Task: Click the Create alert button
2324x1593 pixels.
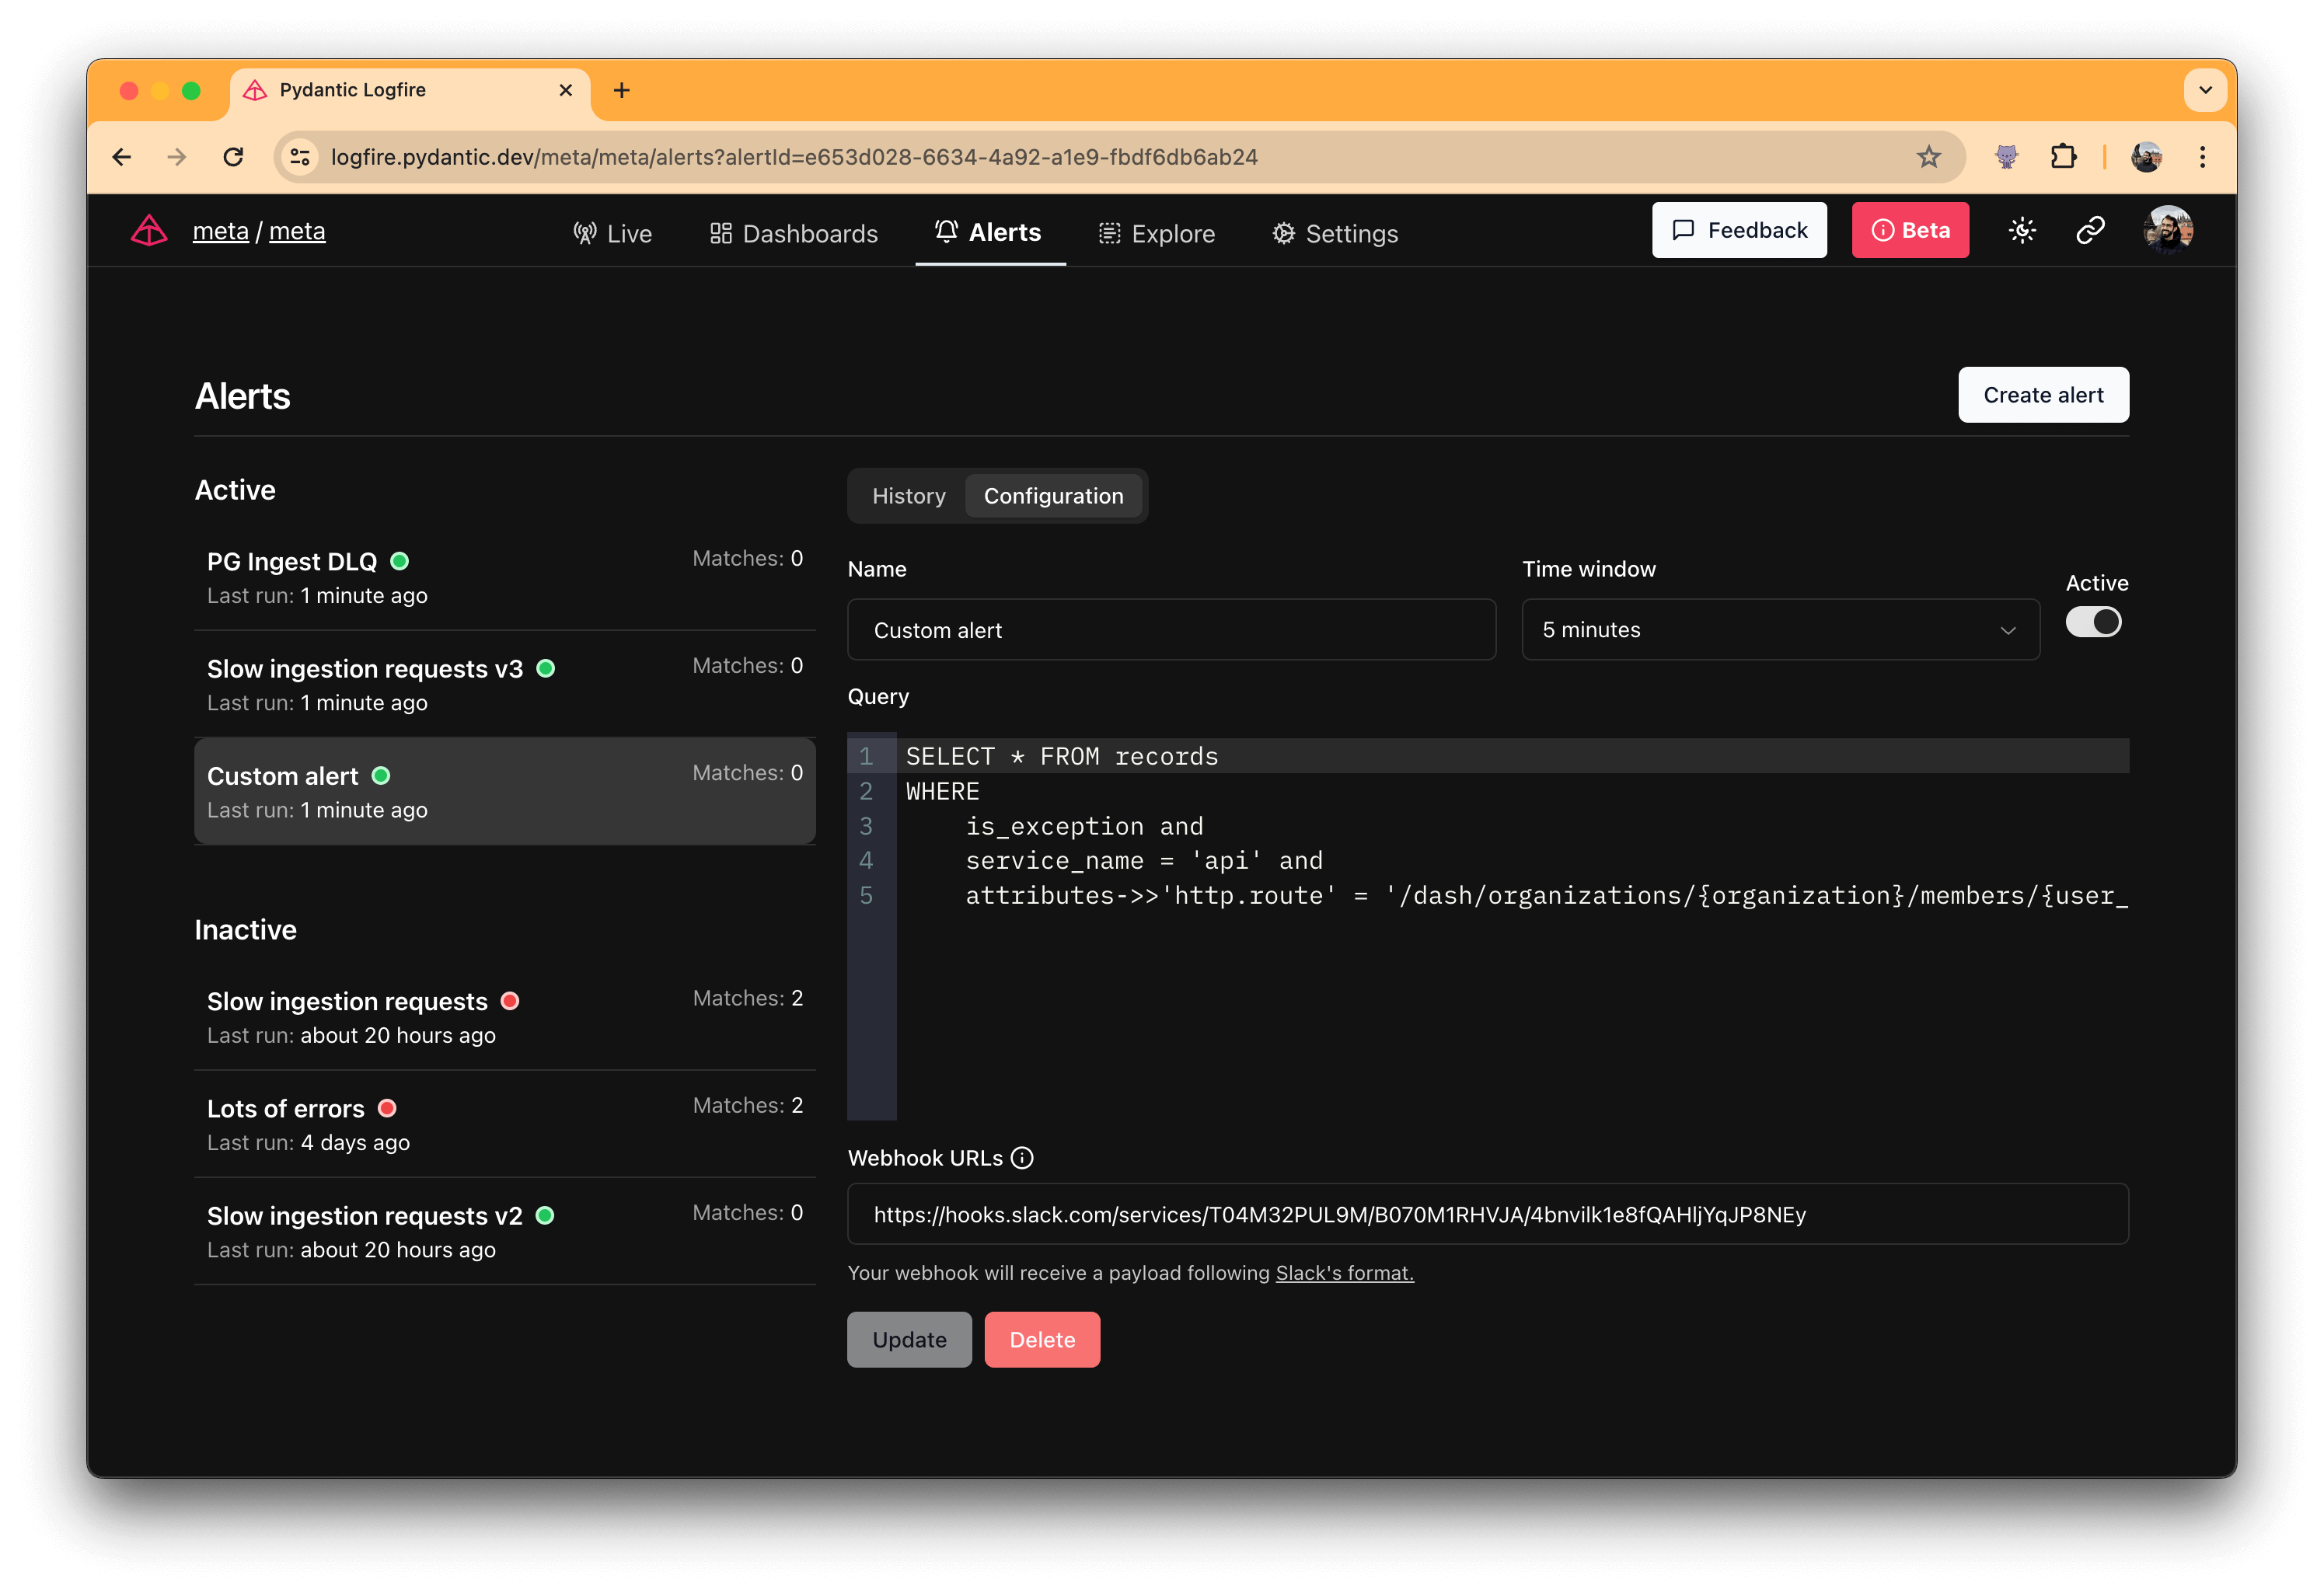Action: 2043,395
